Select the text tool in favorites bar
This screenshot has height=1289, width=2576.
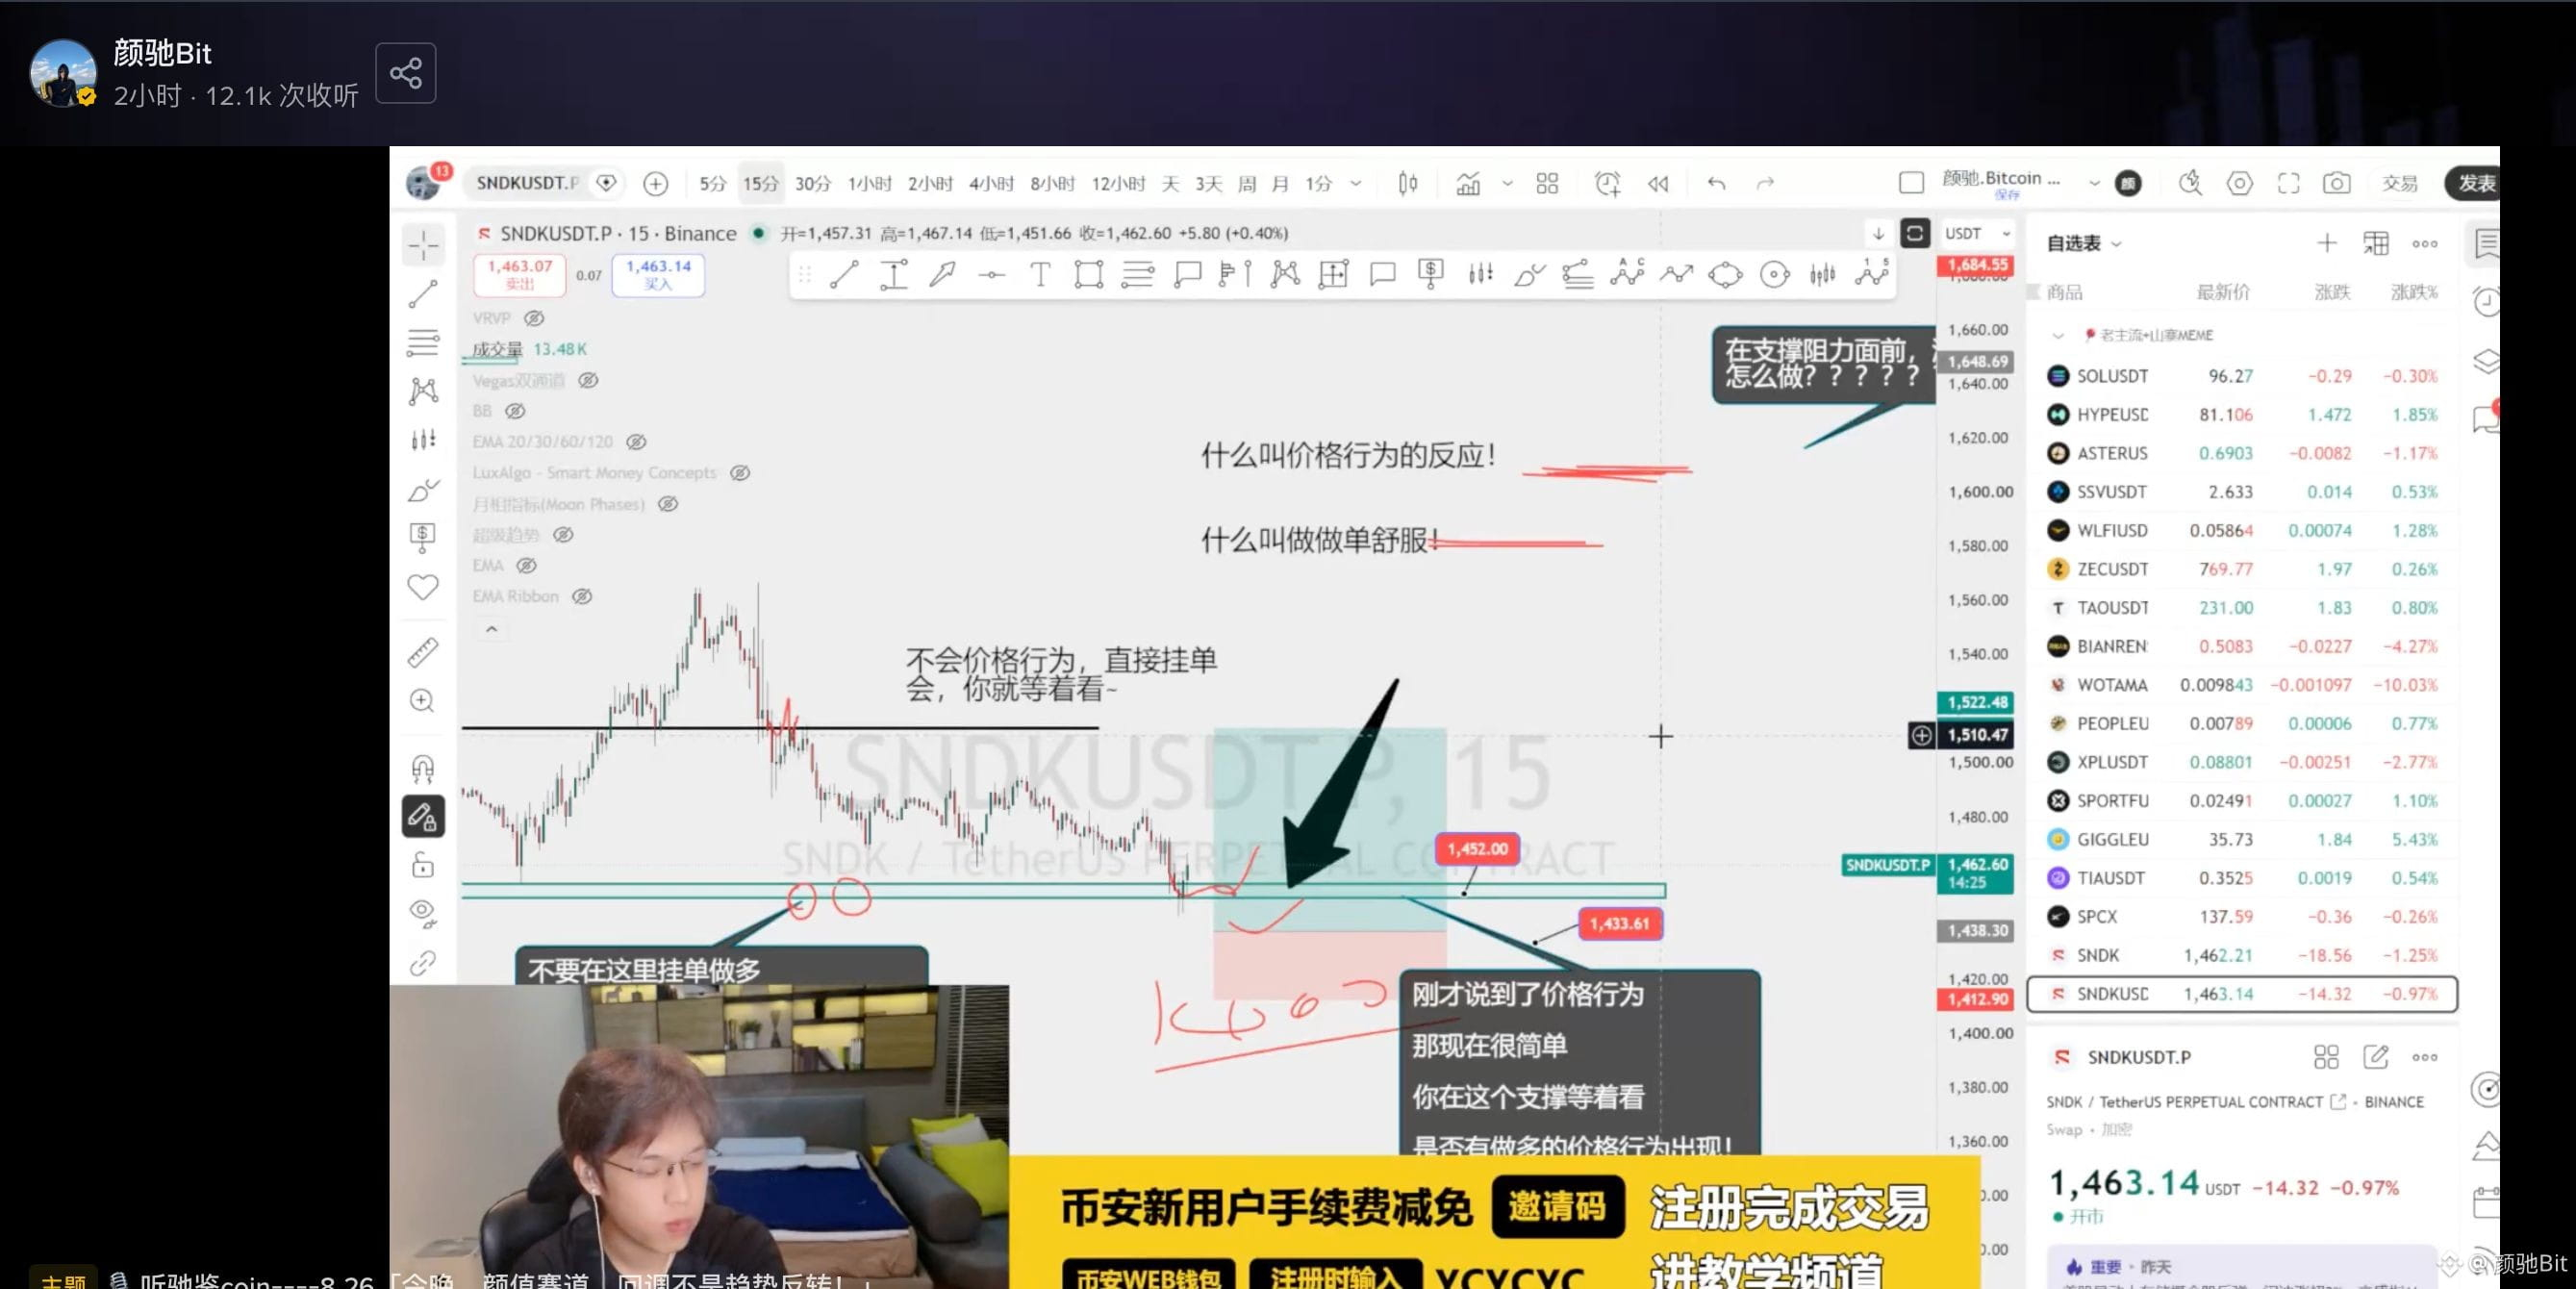[1040, 273]
